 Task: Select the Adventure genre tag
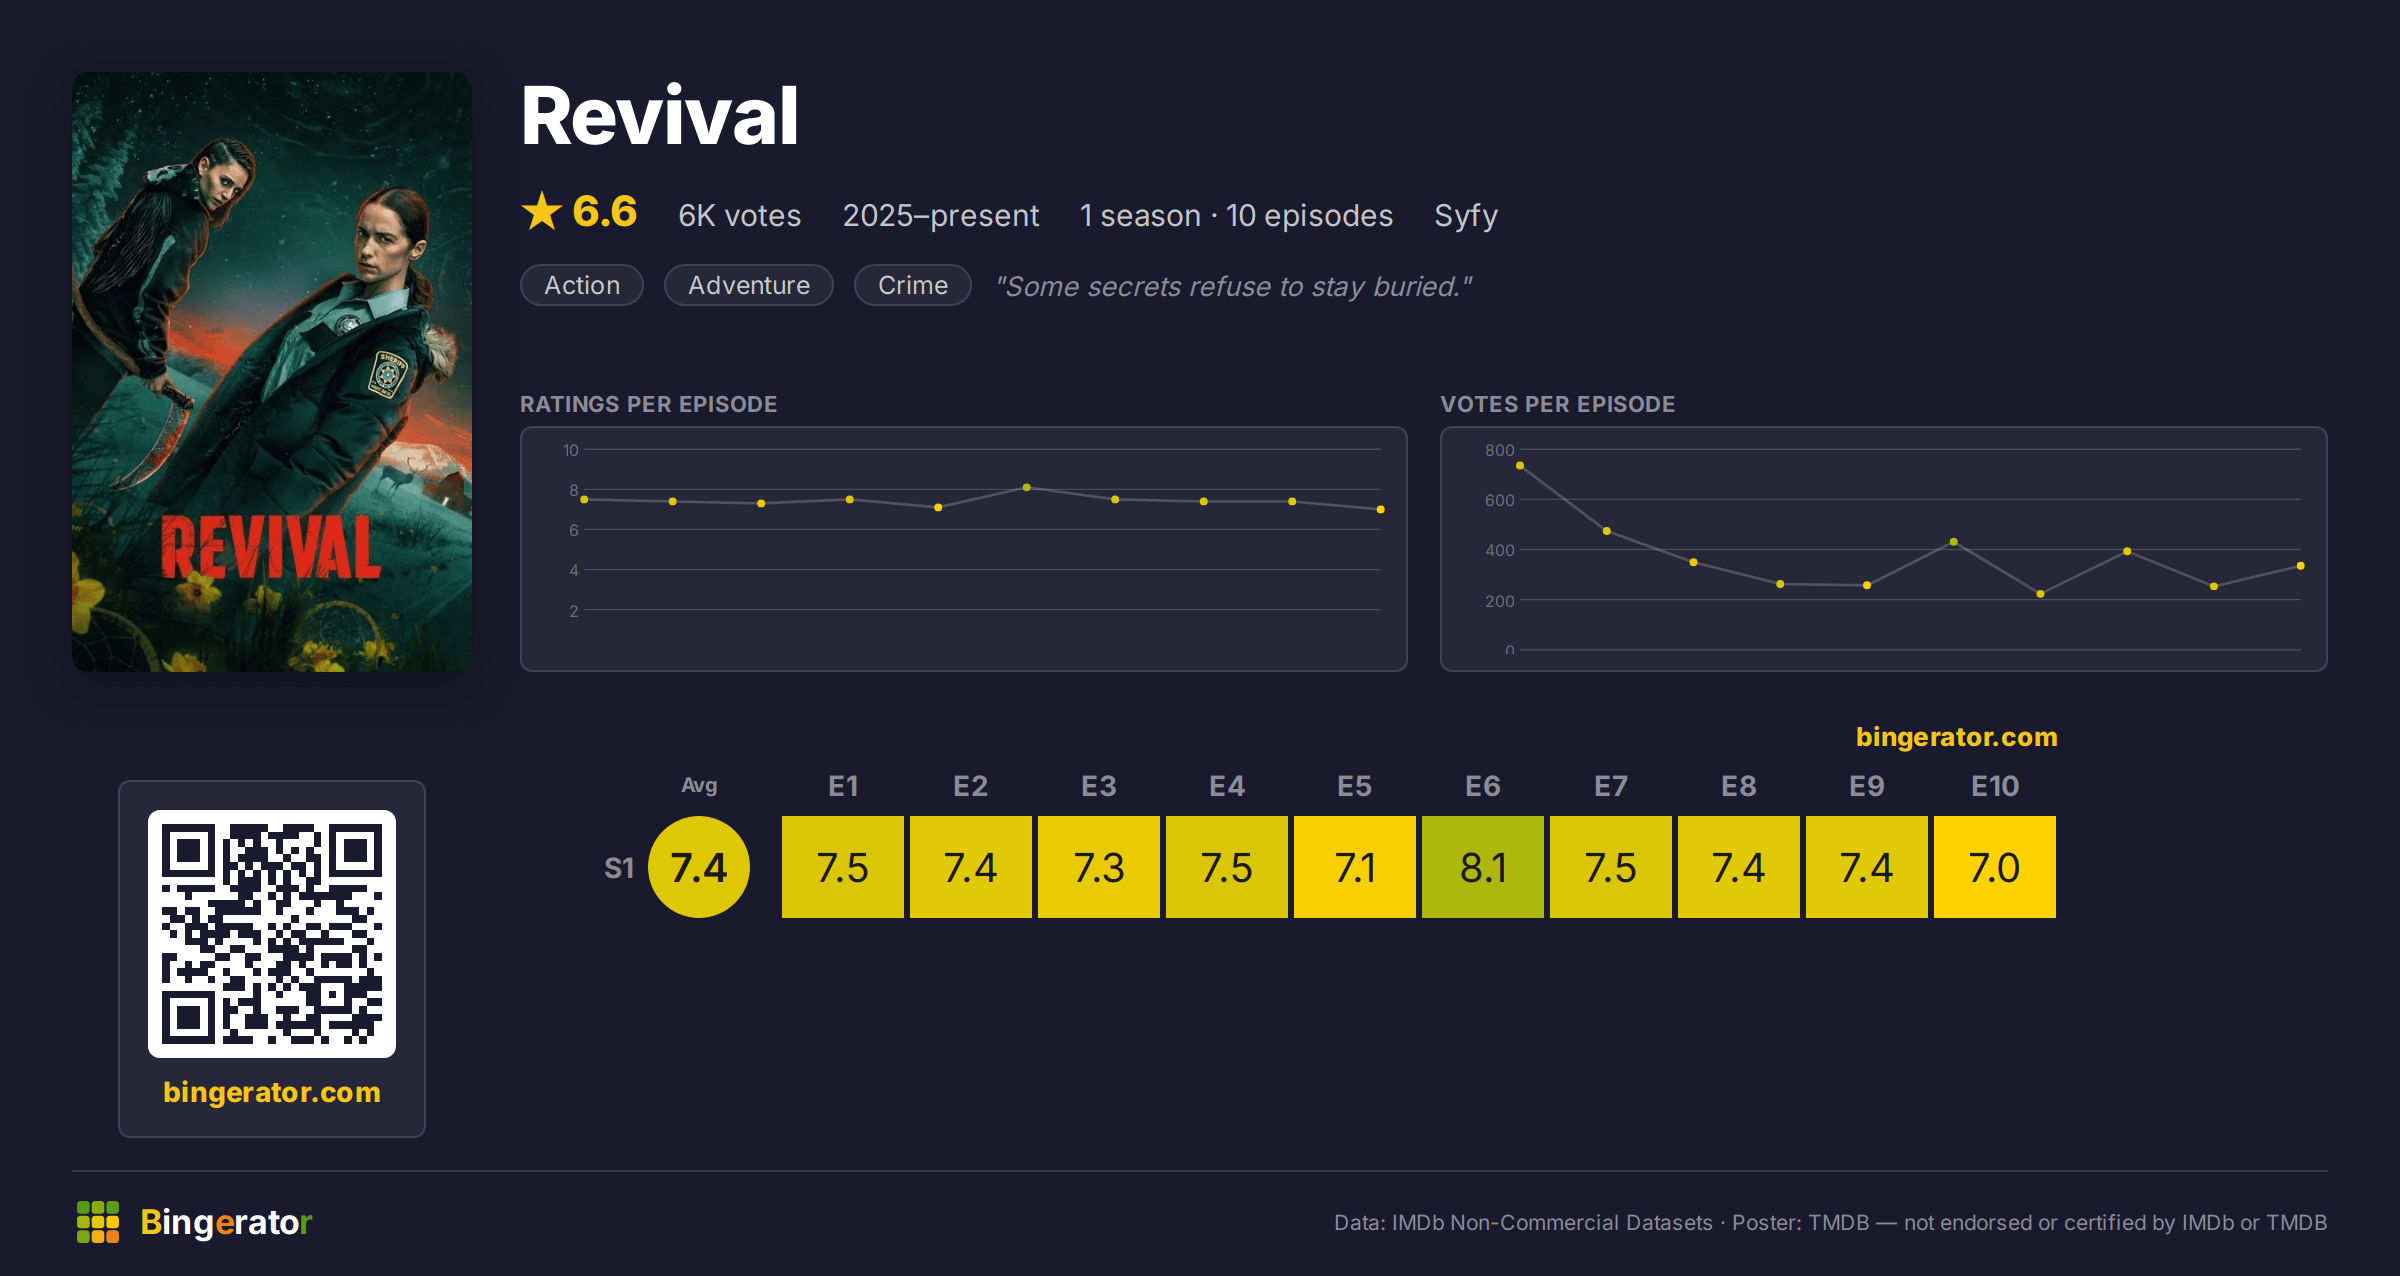pos(749,285)
